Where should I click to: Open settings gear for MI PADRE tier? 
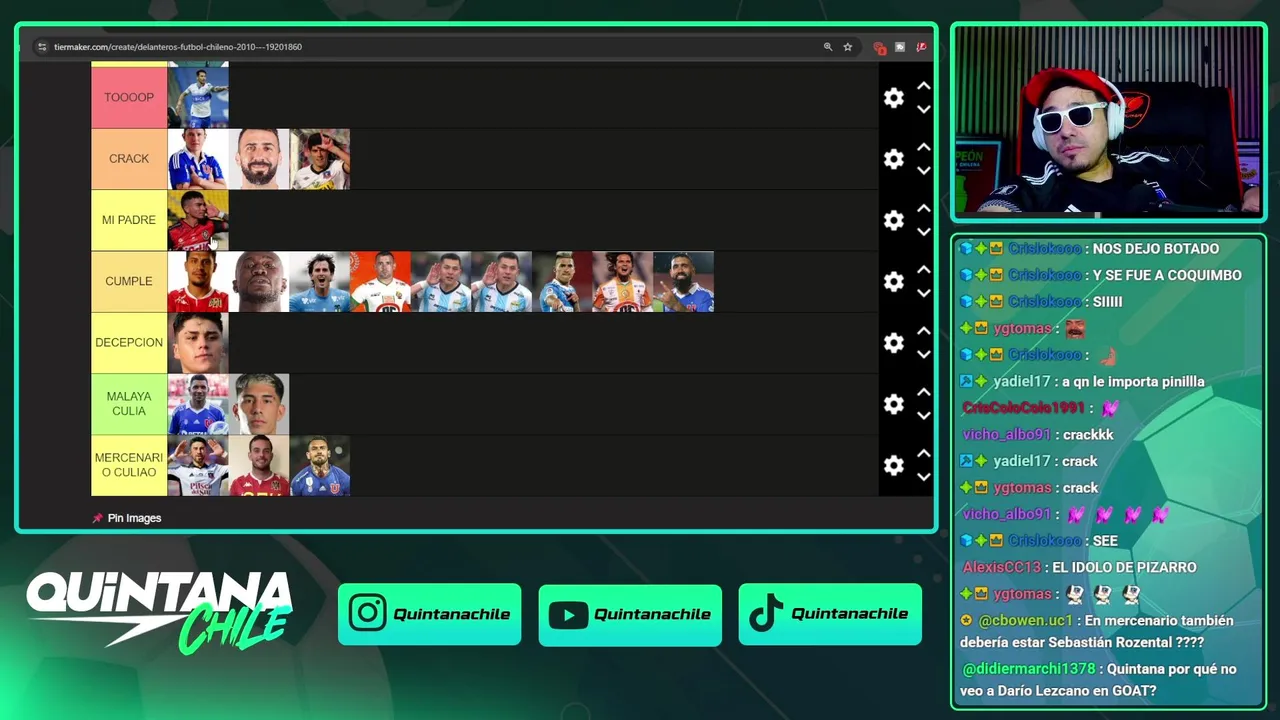[x=894, y=220]
